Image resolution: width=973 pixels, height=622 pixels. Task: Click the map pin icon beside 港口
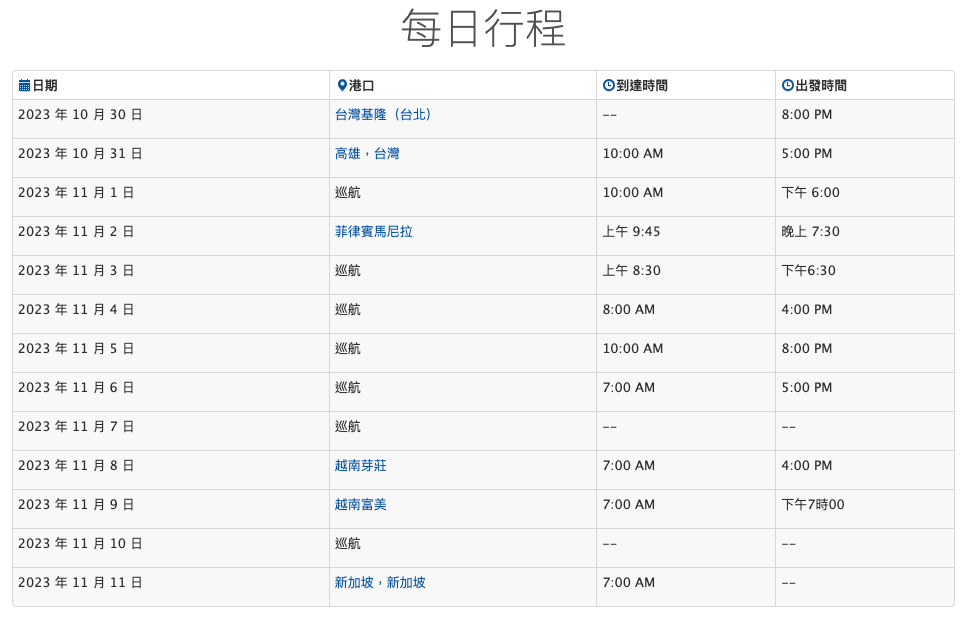click(342, 86)
